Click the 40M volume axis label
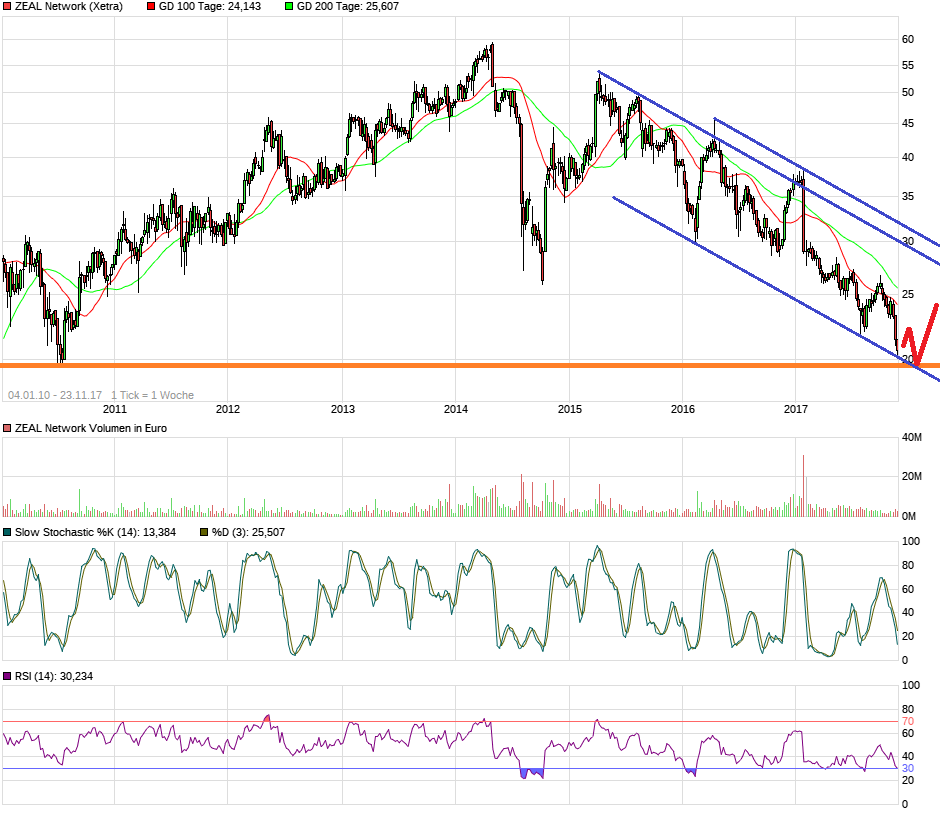The height and width of the screenshot is (813, 940). pyautogui.click(x=912, y=438)
